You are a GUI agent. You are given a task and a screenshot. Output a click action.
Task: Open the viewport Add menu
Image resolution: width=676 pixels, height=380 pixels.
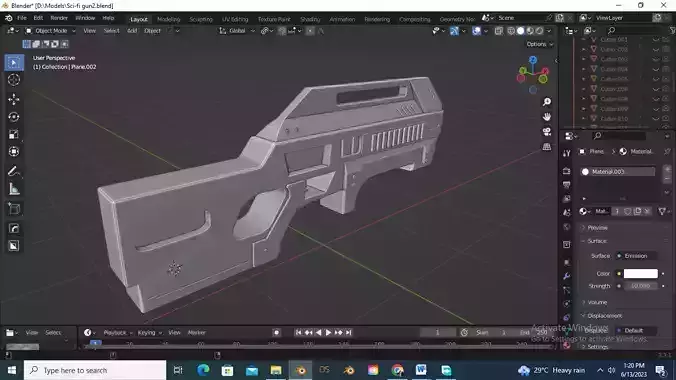coord(132,31)
